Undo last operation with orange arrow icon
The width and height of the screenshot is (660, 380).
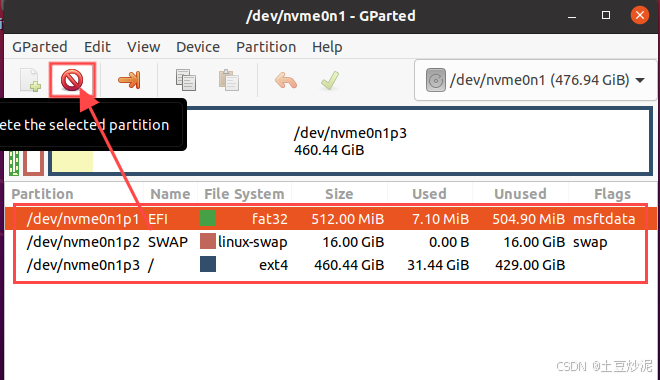[x=286, y=80]
